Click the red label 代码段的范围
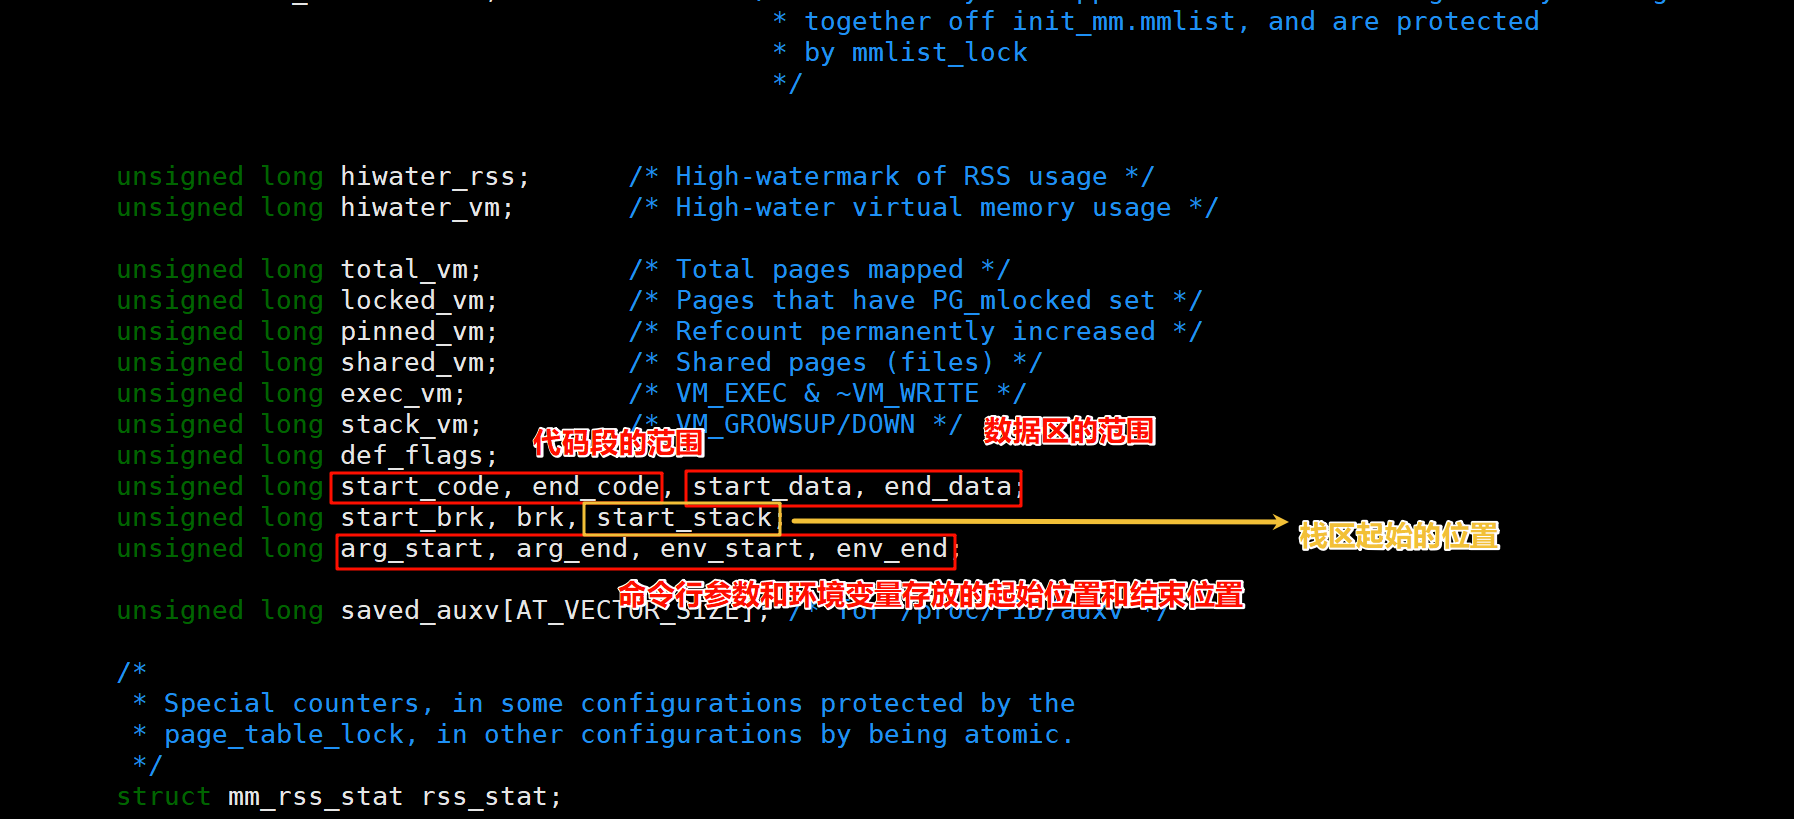This screenshot has width=1794, height=819. 618,442
